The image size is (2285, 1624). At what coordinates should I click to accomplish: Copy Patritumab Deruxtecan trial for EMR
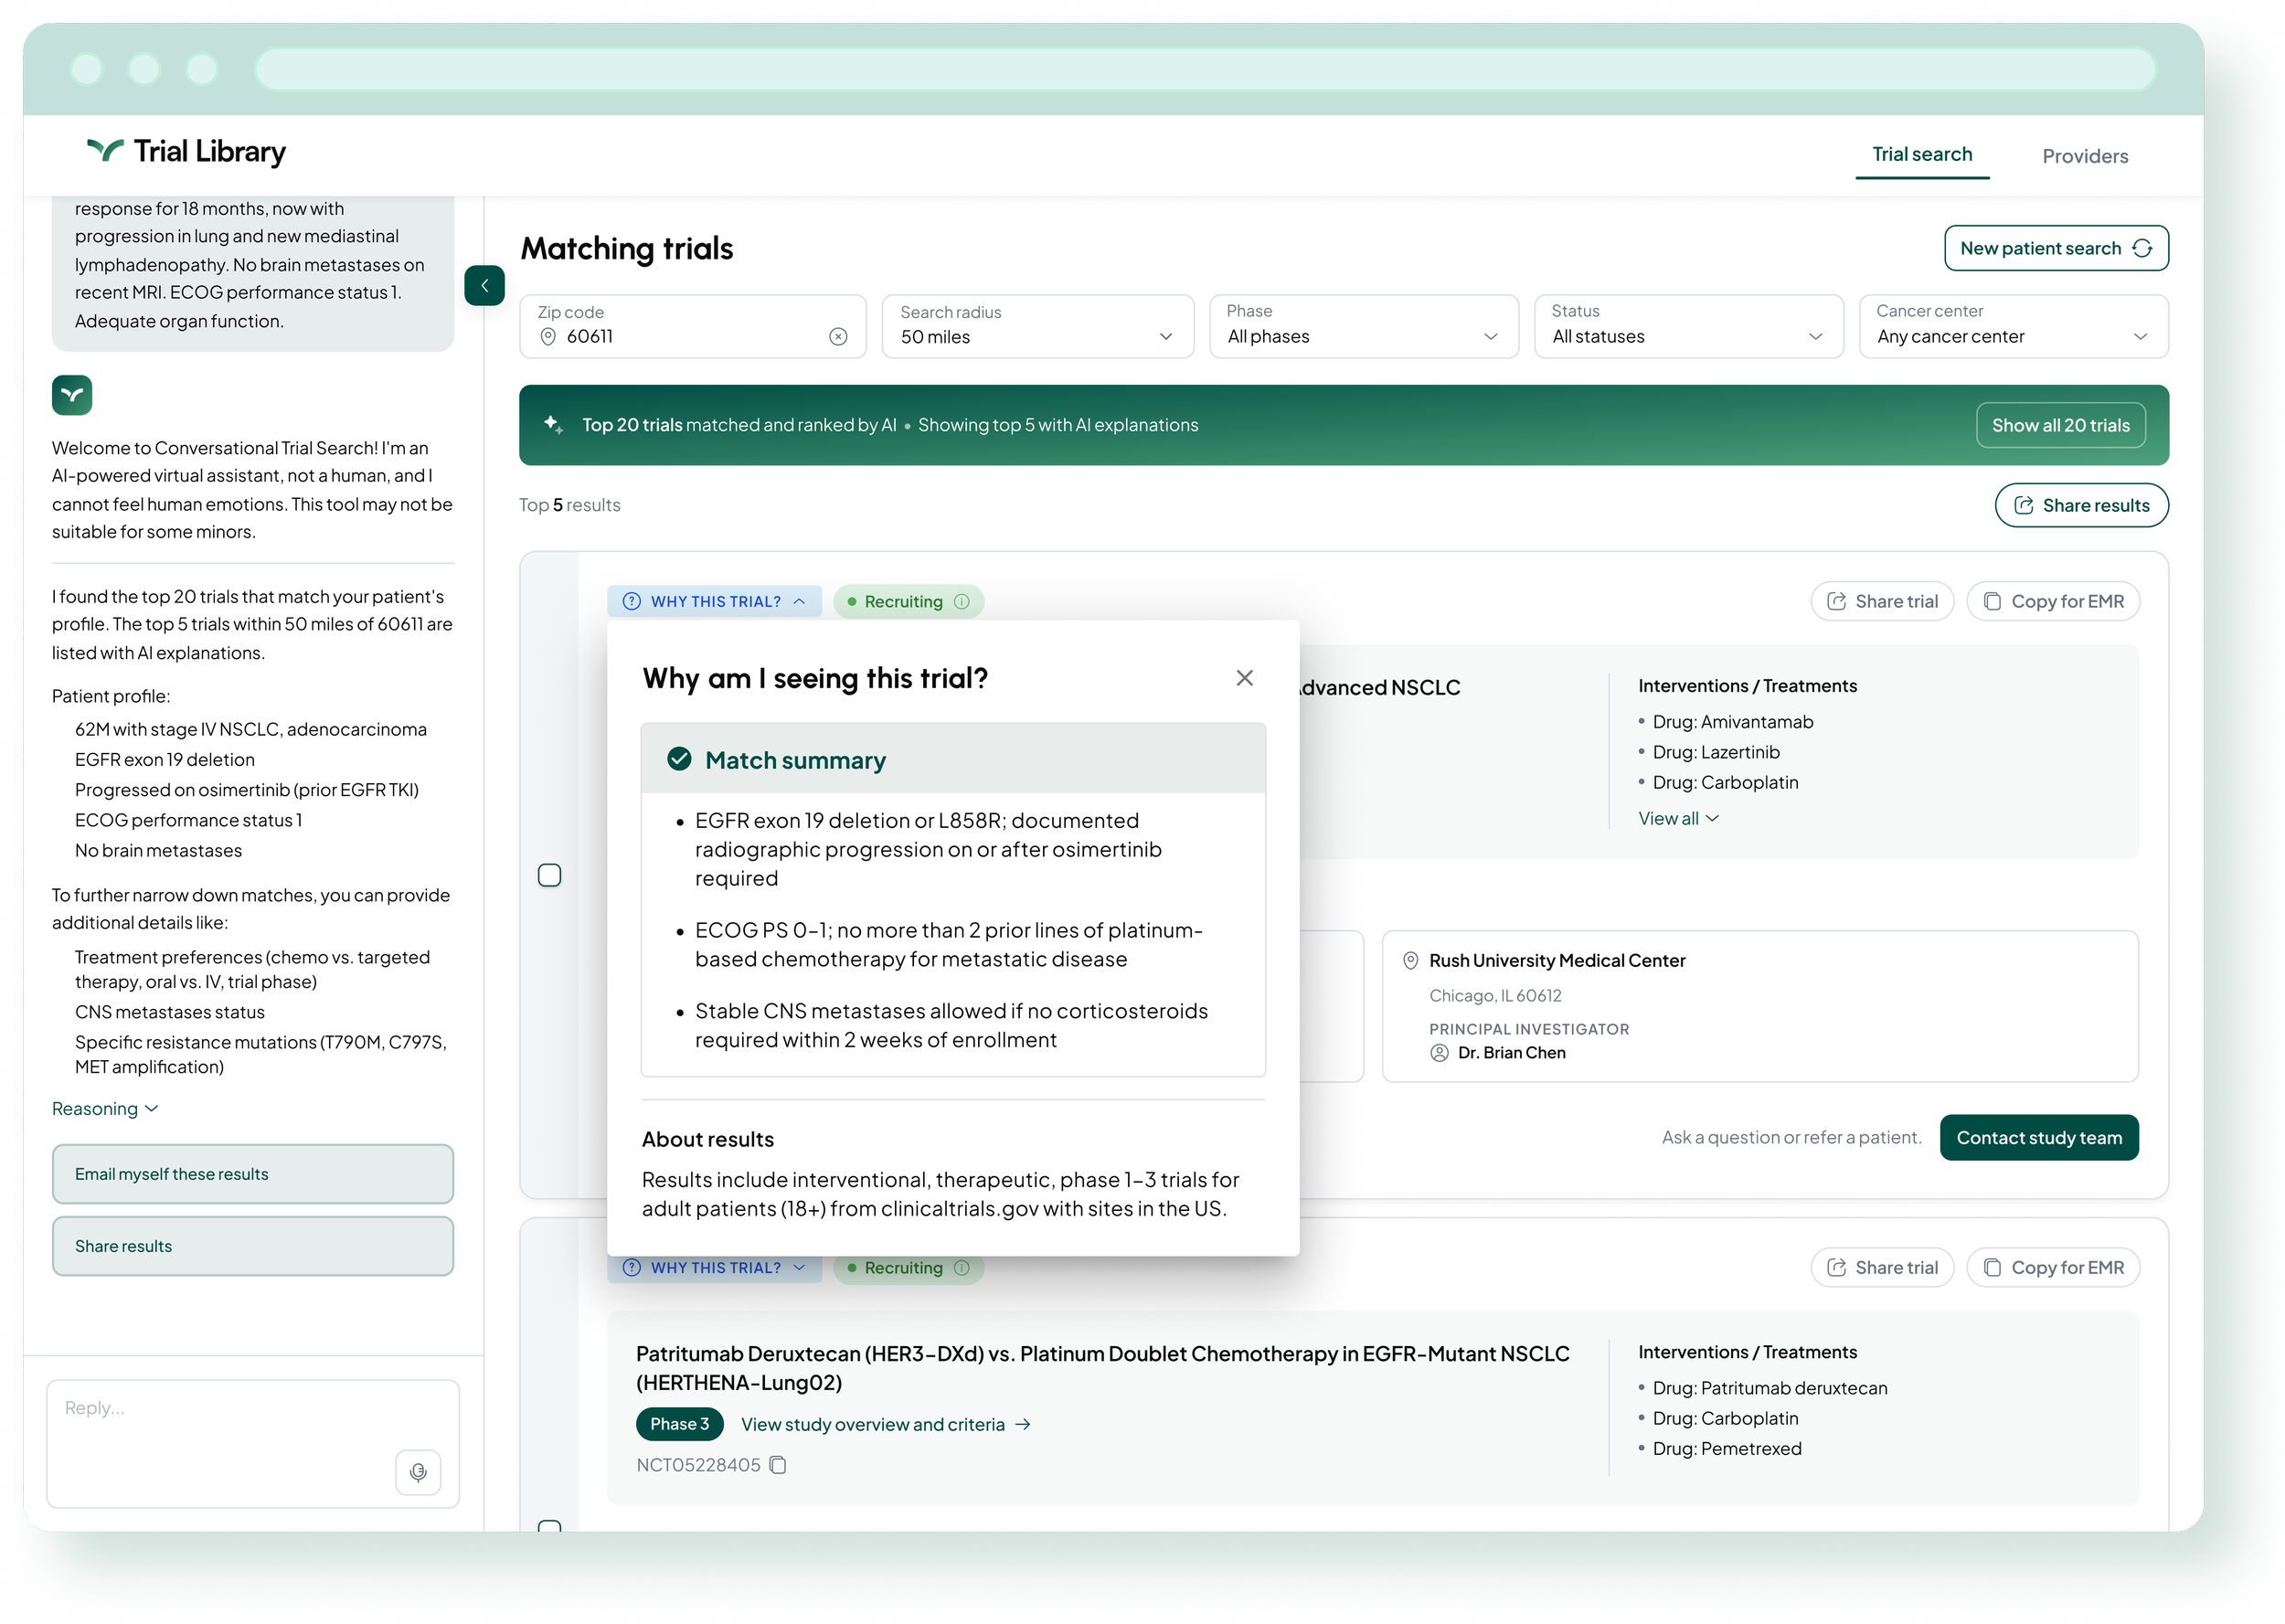pos(2052,1267)
